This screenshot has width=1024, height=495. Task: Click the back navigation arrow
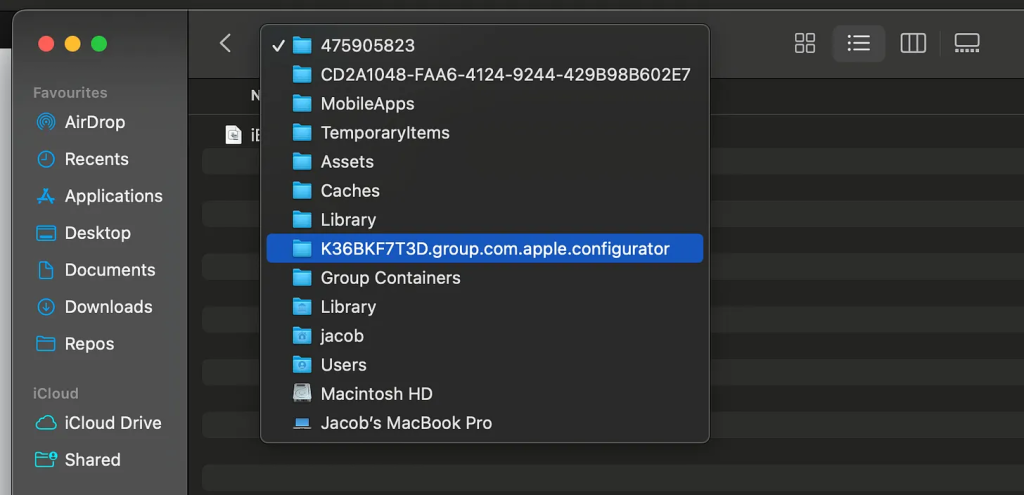pos(225,43)
